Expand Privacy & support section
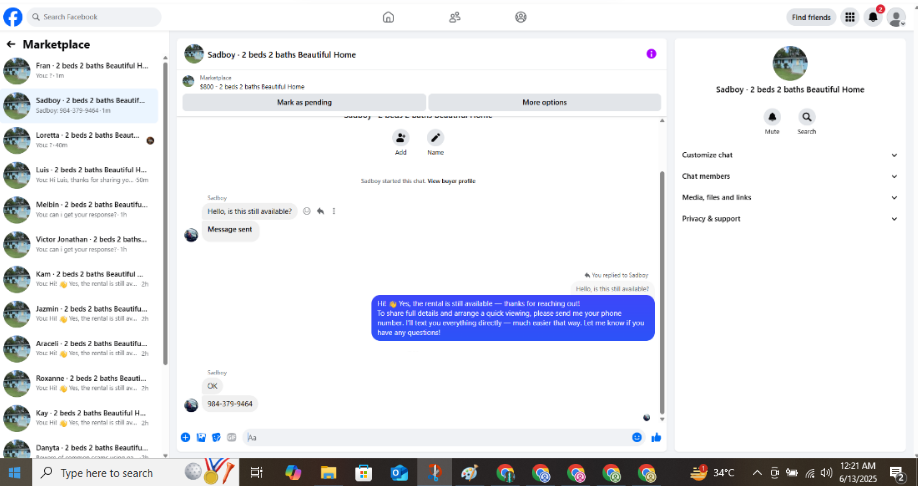Image resolution: width=918 pixels, height=486 pixels. point(789,218)
